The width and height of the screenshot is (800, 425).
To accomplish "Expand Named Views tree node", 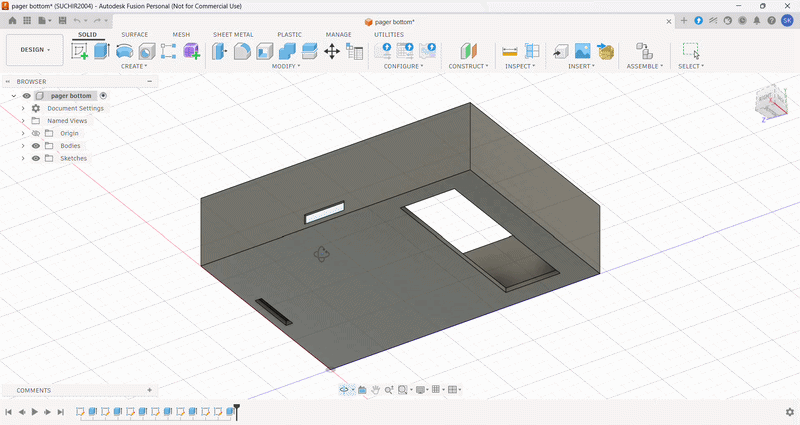I will (23, 121).
